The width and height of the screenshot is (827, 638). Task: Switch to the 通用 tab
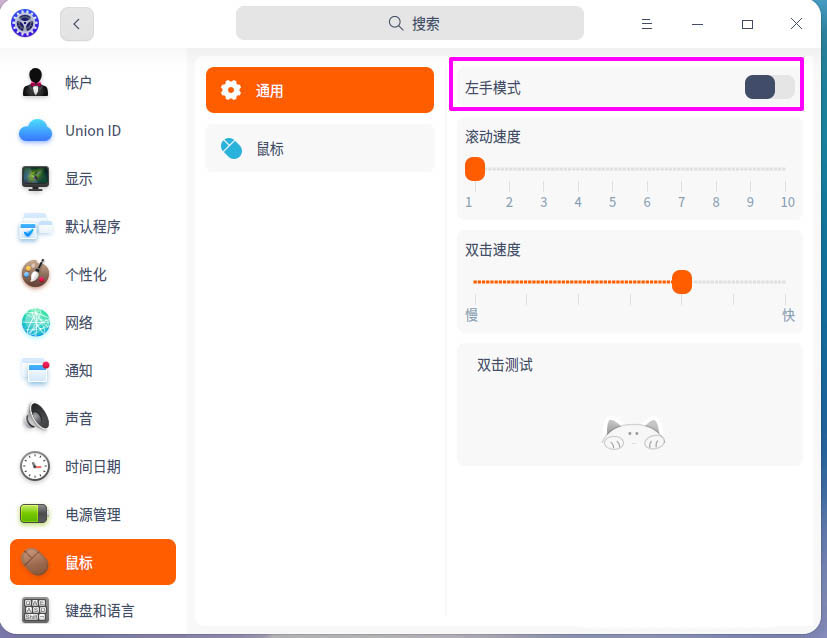319,89
